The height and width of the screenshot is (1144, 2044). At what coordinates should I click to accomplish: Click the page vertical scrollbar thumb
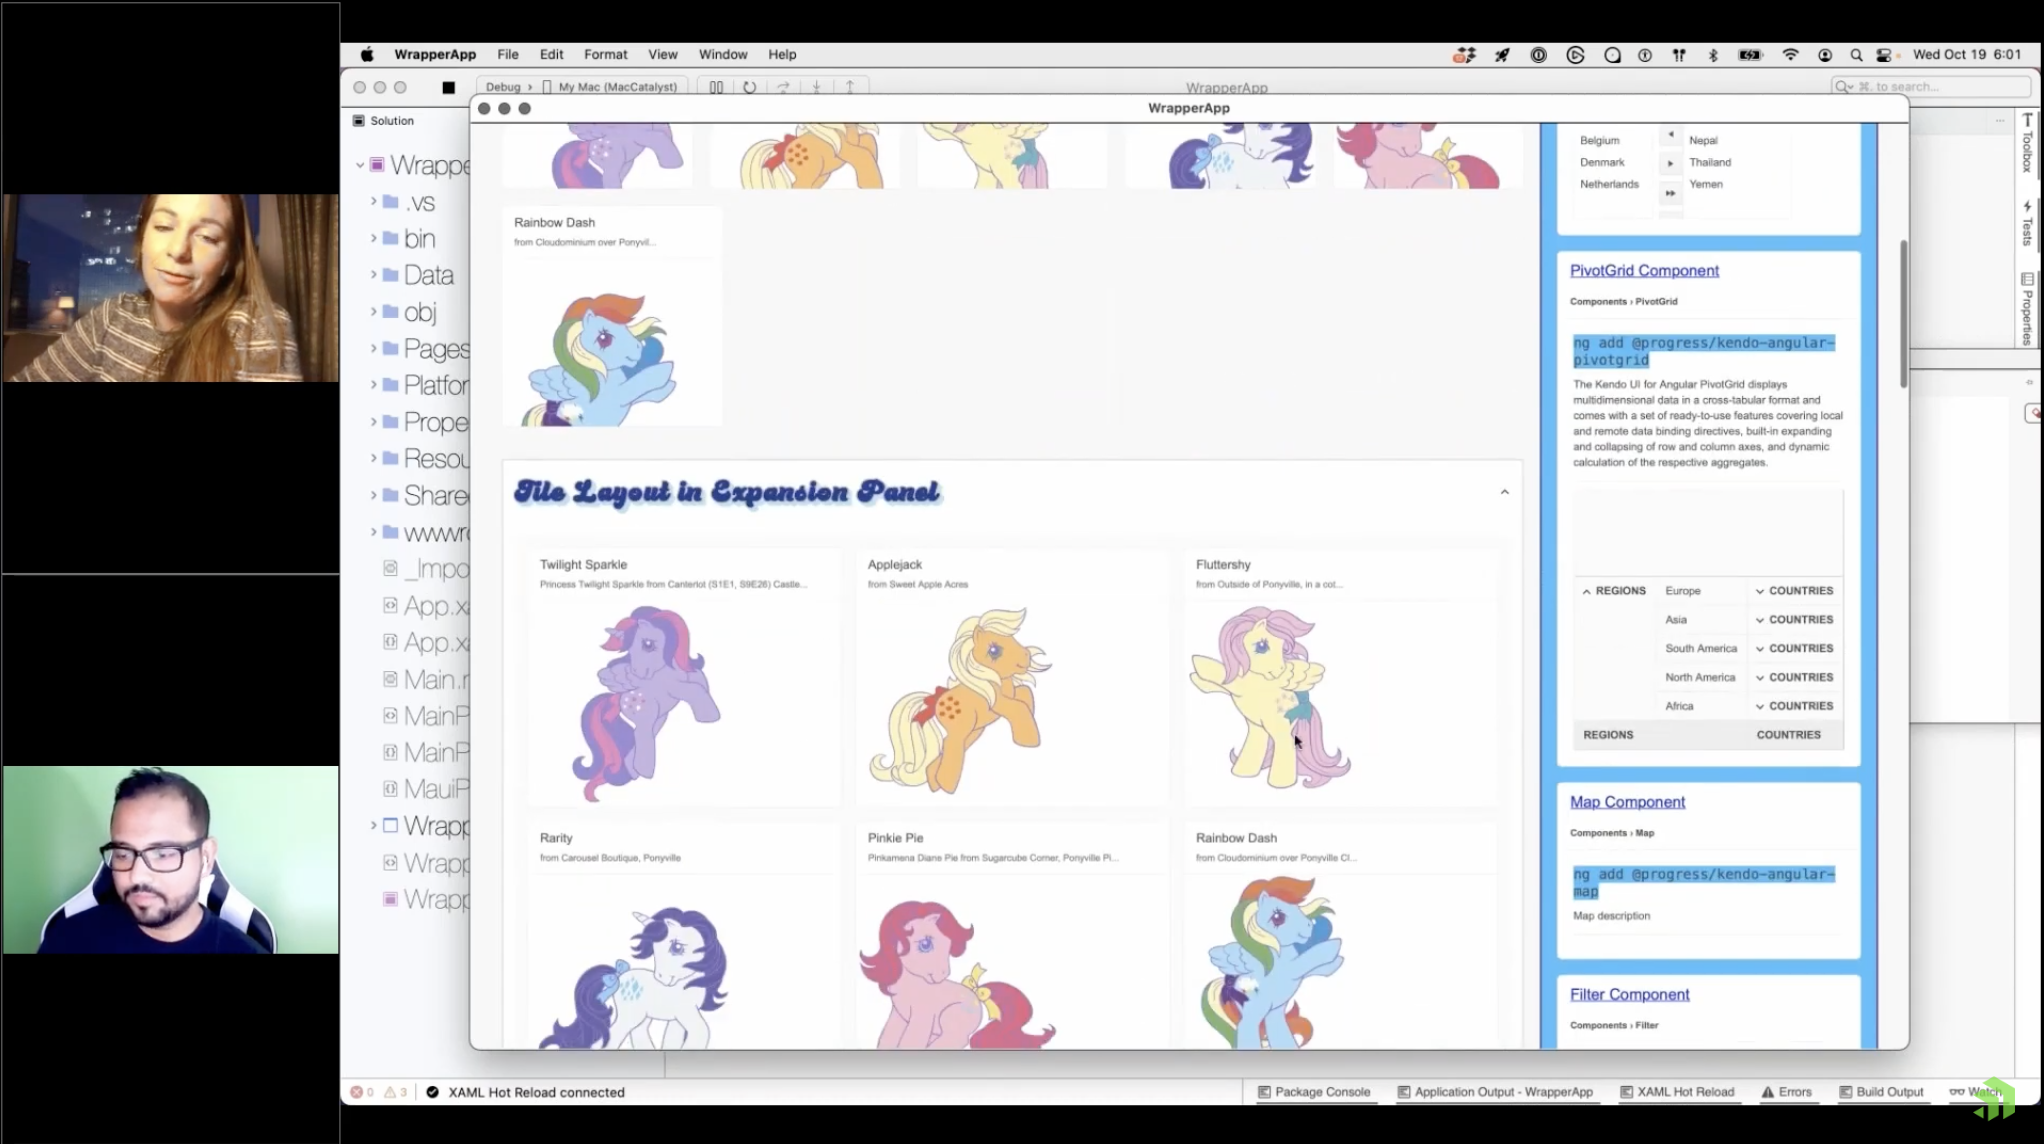click(x=1903, y=314)
